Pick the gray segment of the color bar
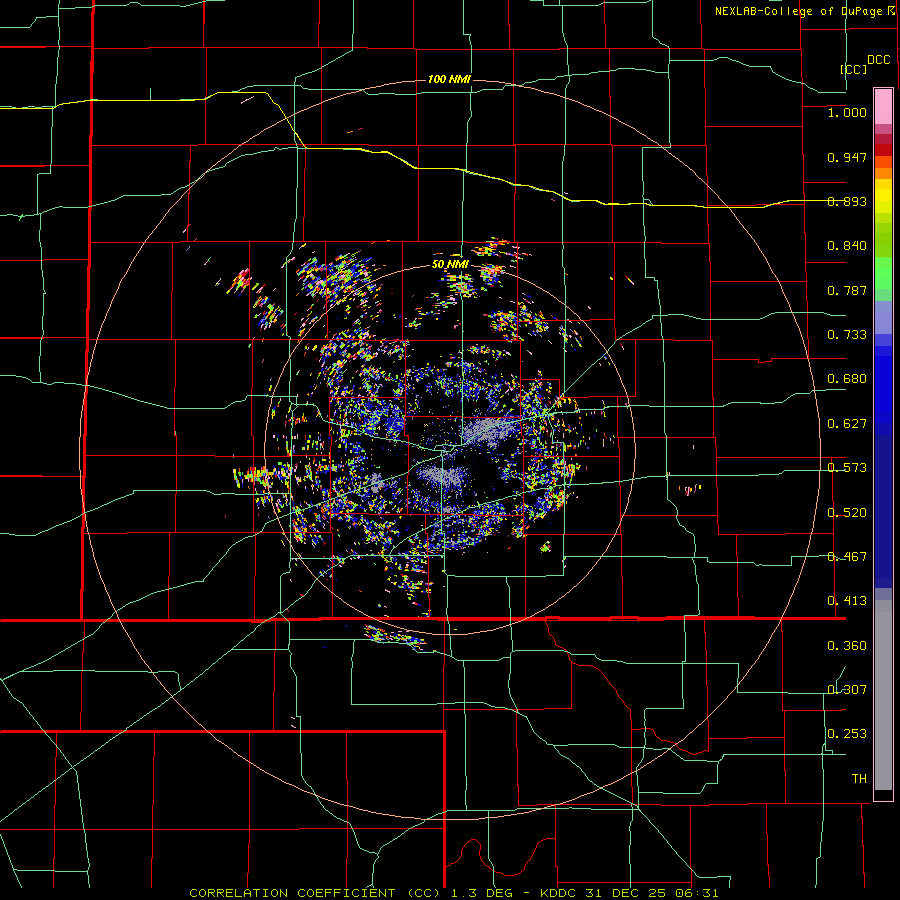This screenshot has width=900, height=900. coord(883,695)
